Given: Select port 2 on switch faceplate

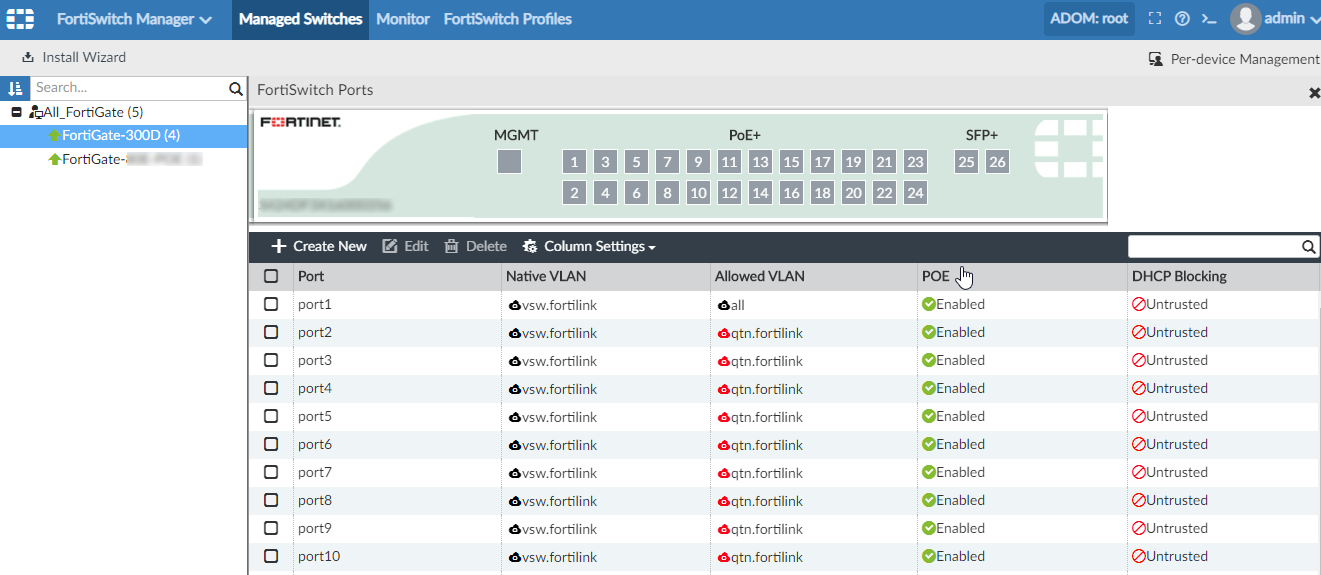Looking at the screenshot, I should coord(574,193).
